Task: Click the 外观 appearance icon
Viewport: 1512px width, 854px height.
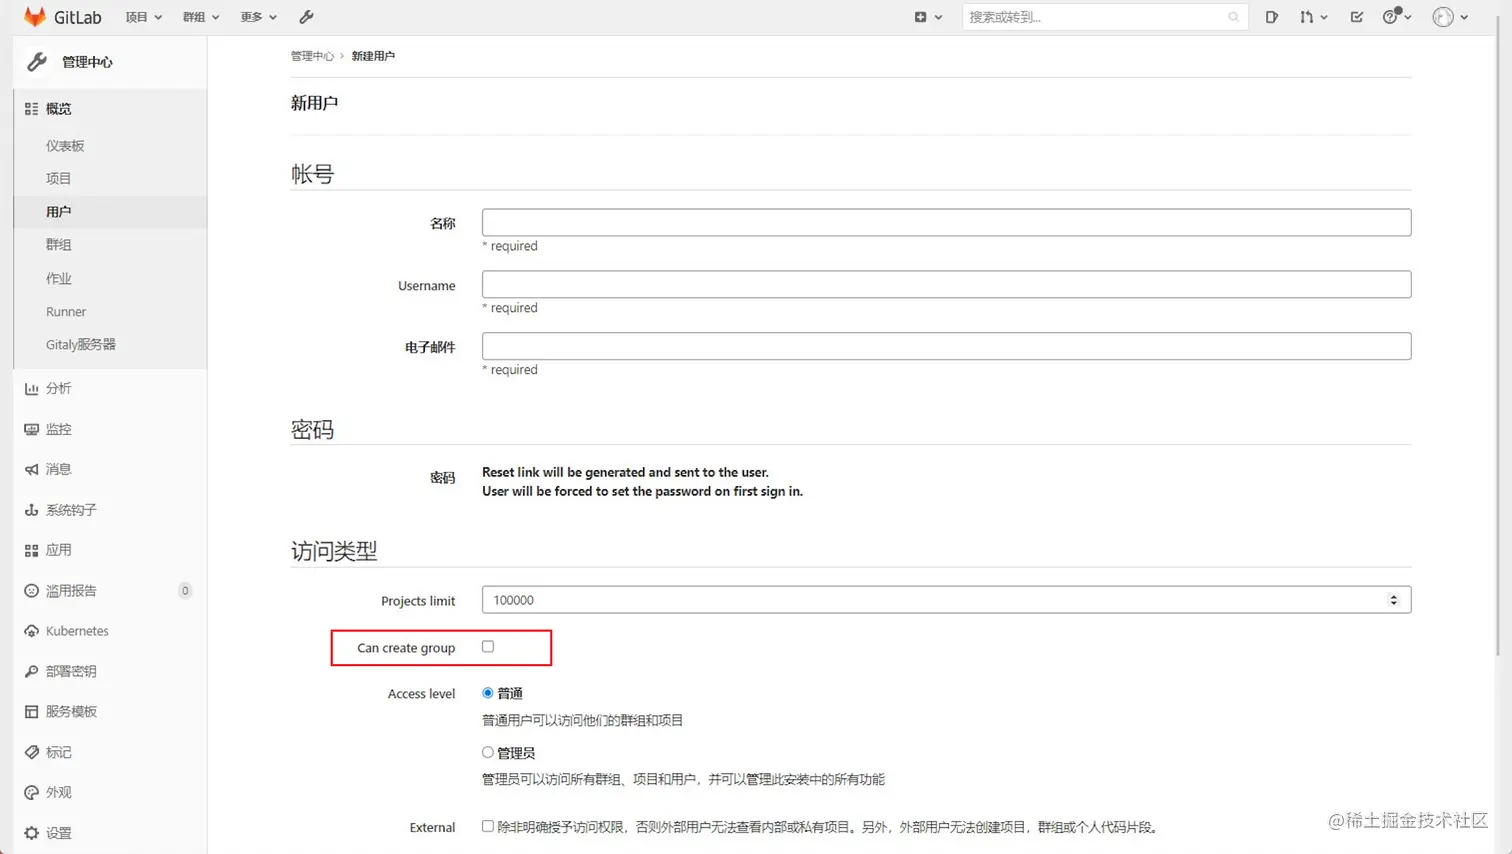Action: pos(31,792)
